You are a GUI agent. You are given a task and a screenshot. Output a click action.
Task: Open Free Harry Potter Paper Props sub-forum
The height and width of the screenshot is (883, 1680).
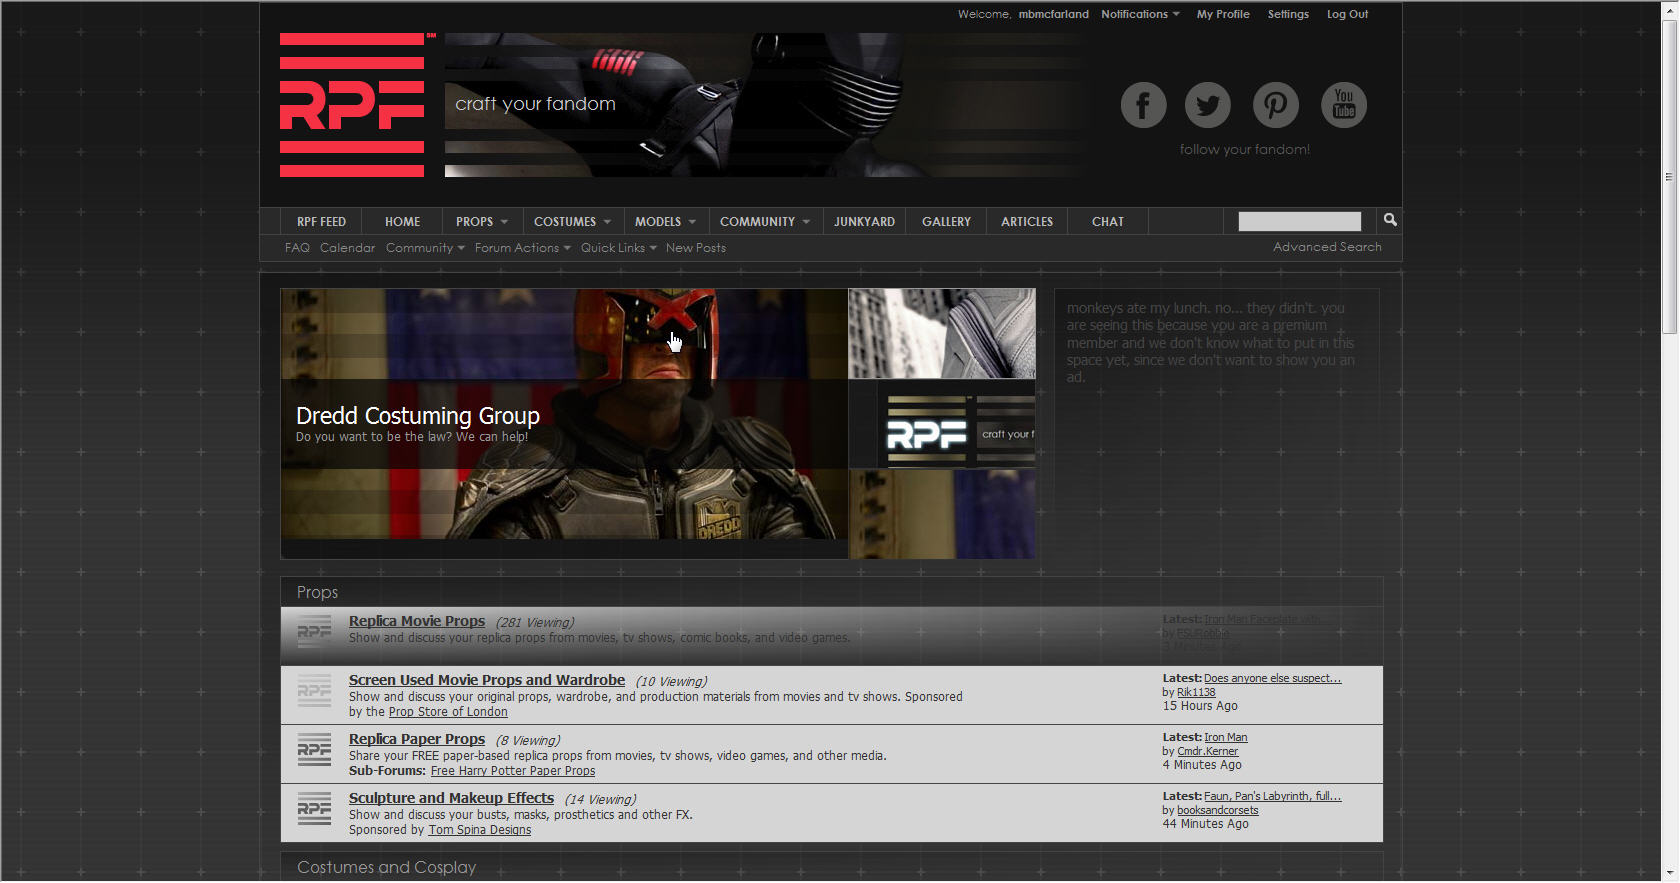coord(513,771)
